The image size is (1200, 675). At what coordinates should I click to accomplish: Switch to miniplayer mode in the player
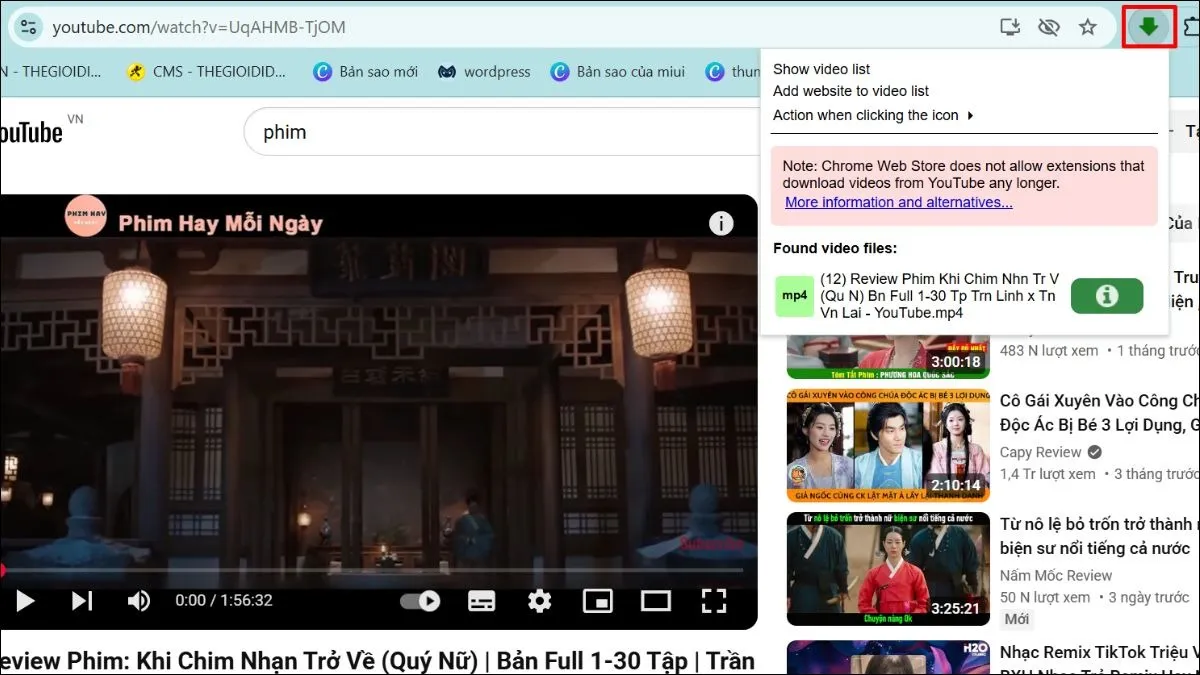coord(597,600)
